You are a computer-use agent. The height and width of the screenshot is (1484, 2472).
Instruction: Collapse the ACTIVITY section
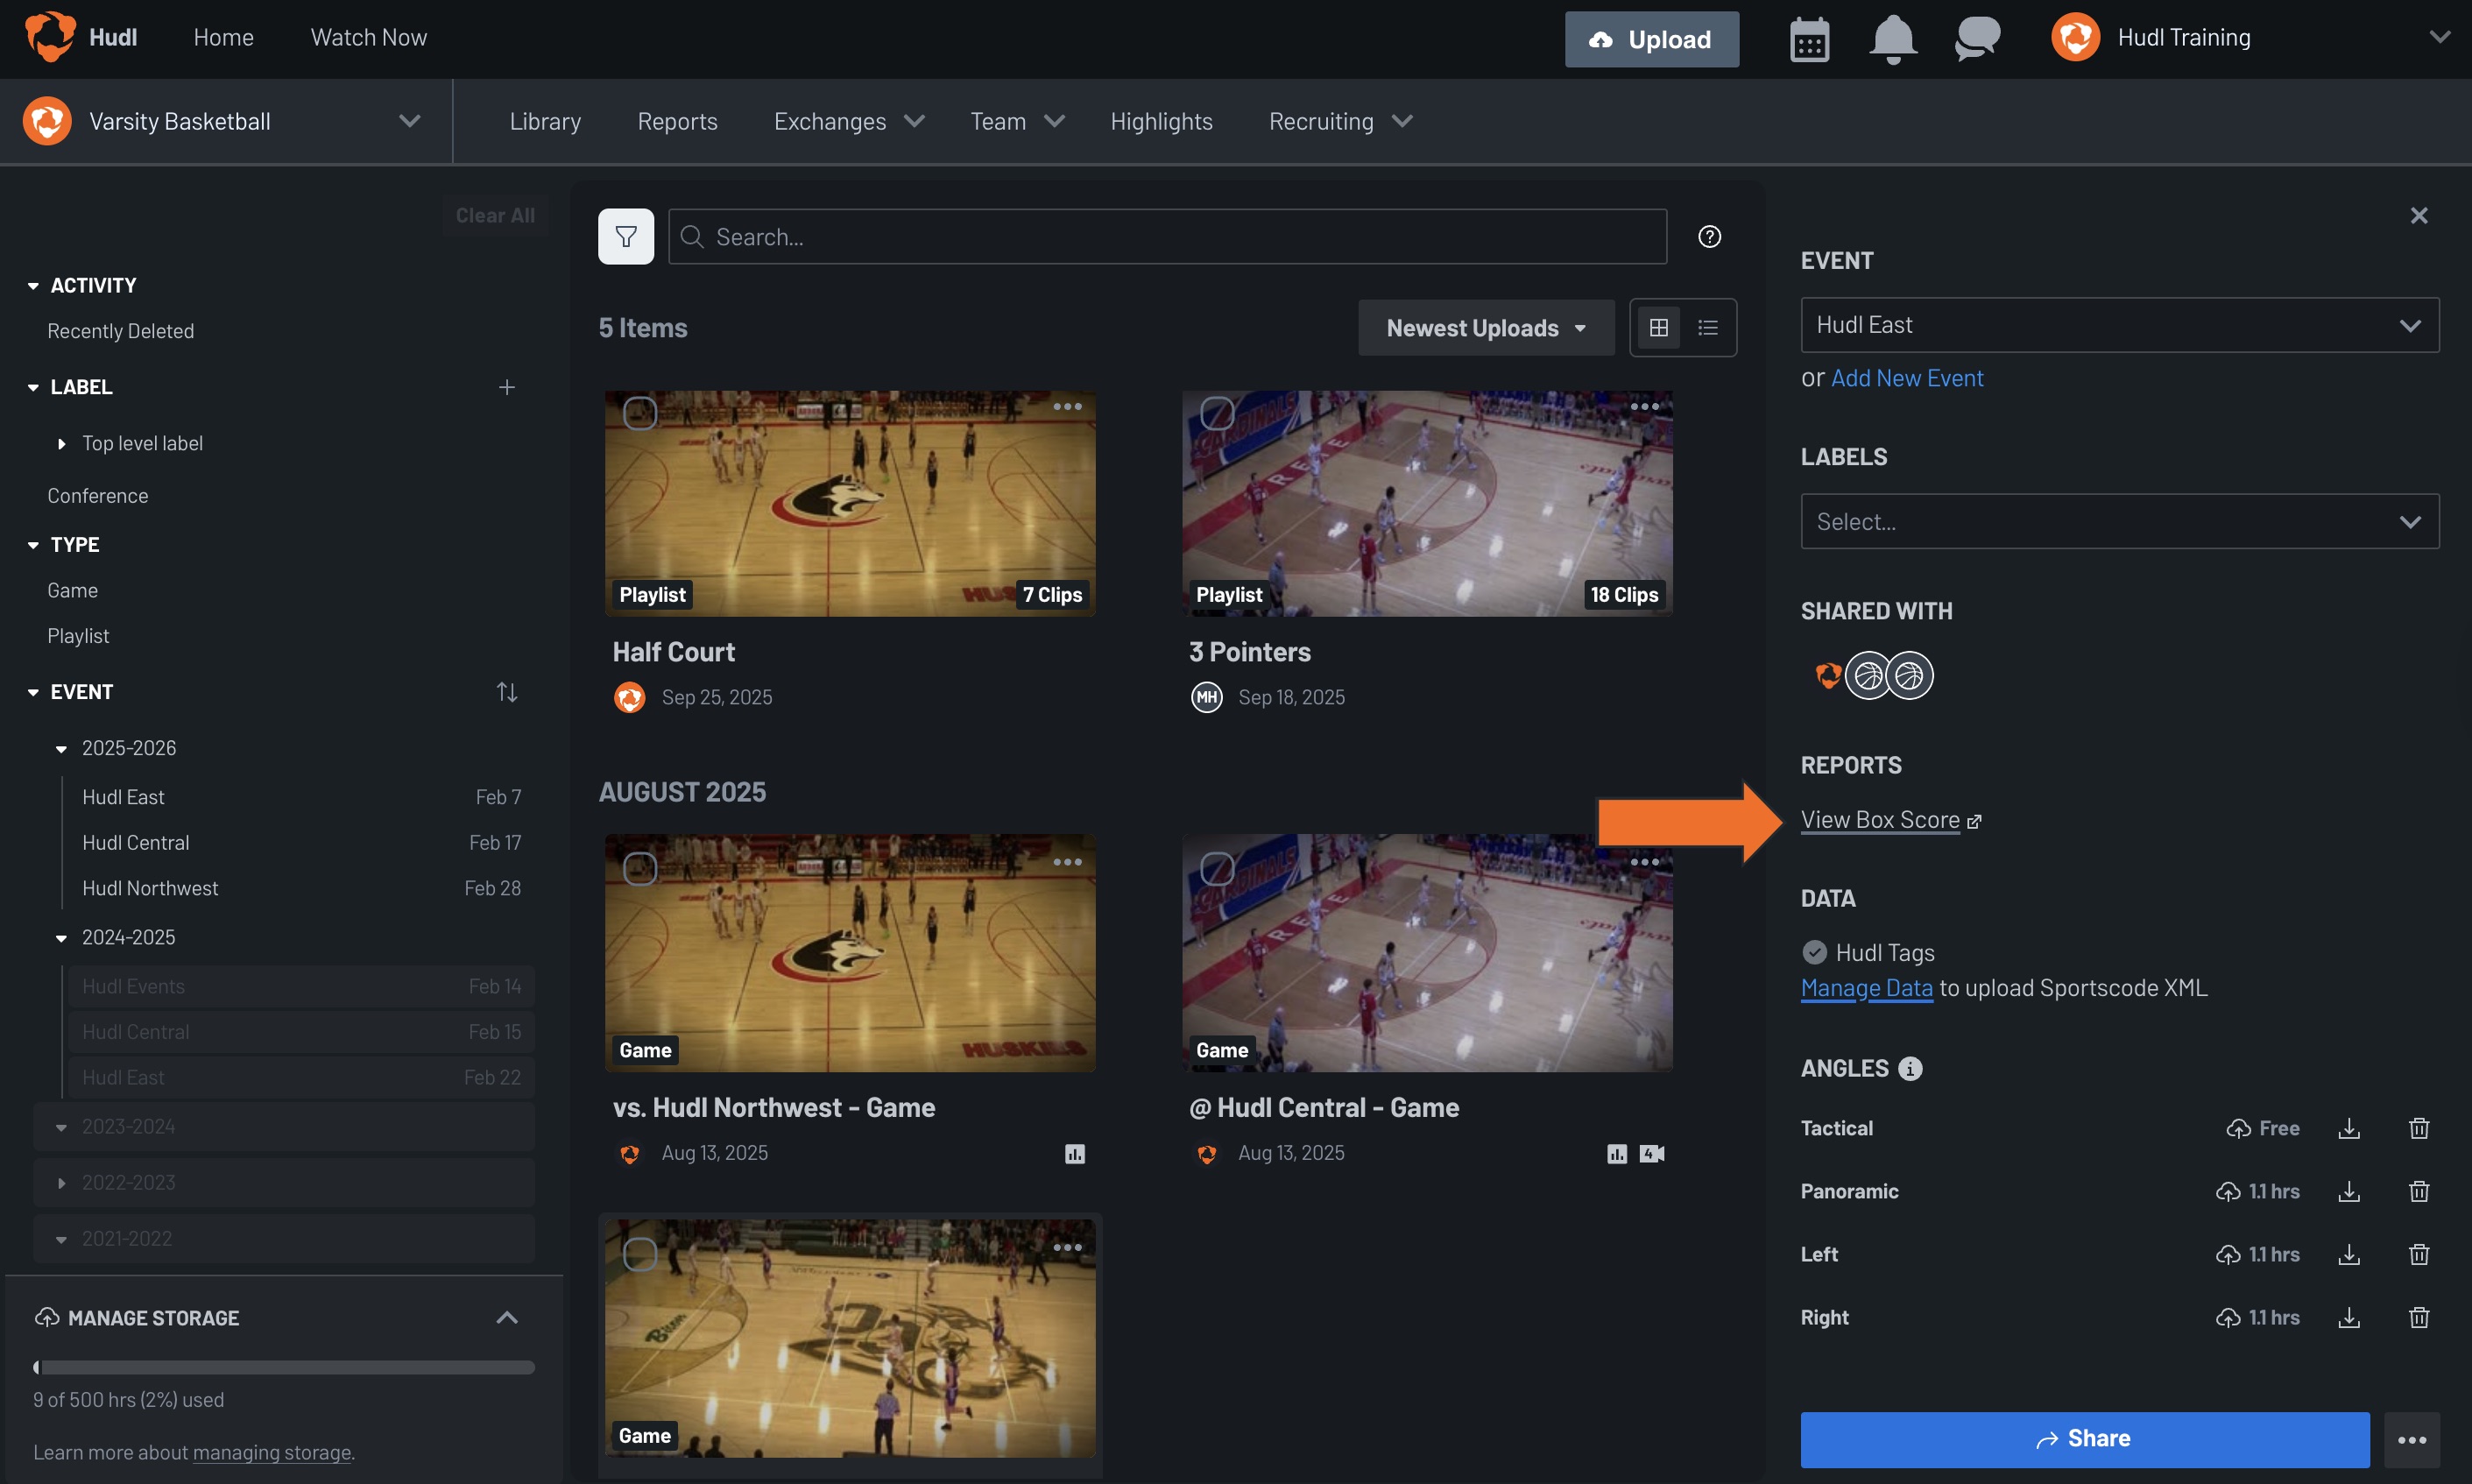[x=33, y=286]
